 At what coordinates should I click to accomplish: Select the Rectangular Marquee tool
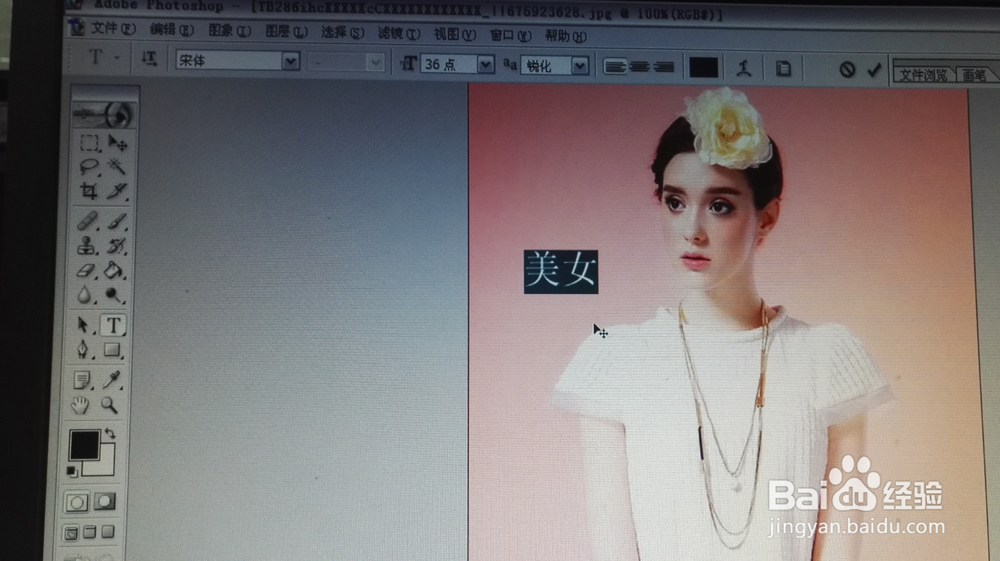[x=89, y=142]
